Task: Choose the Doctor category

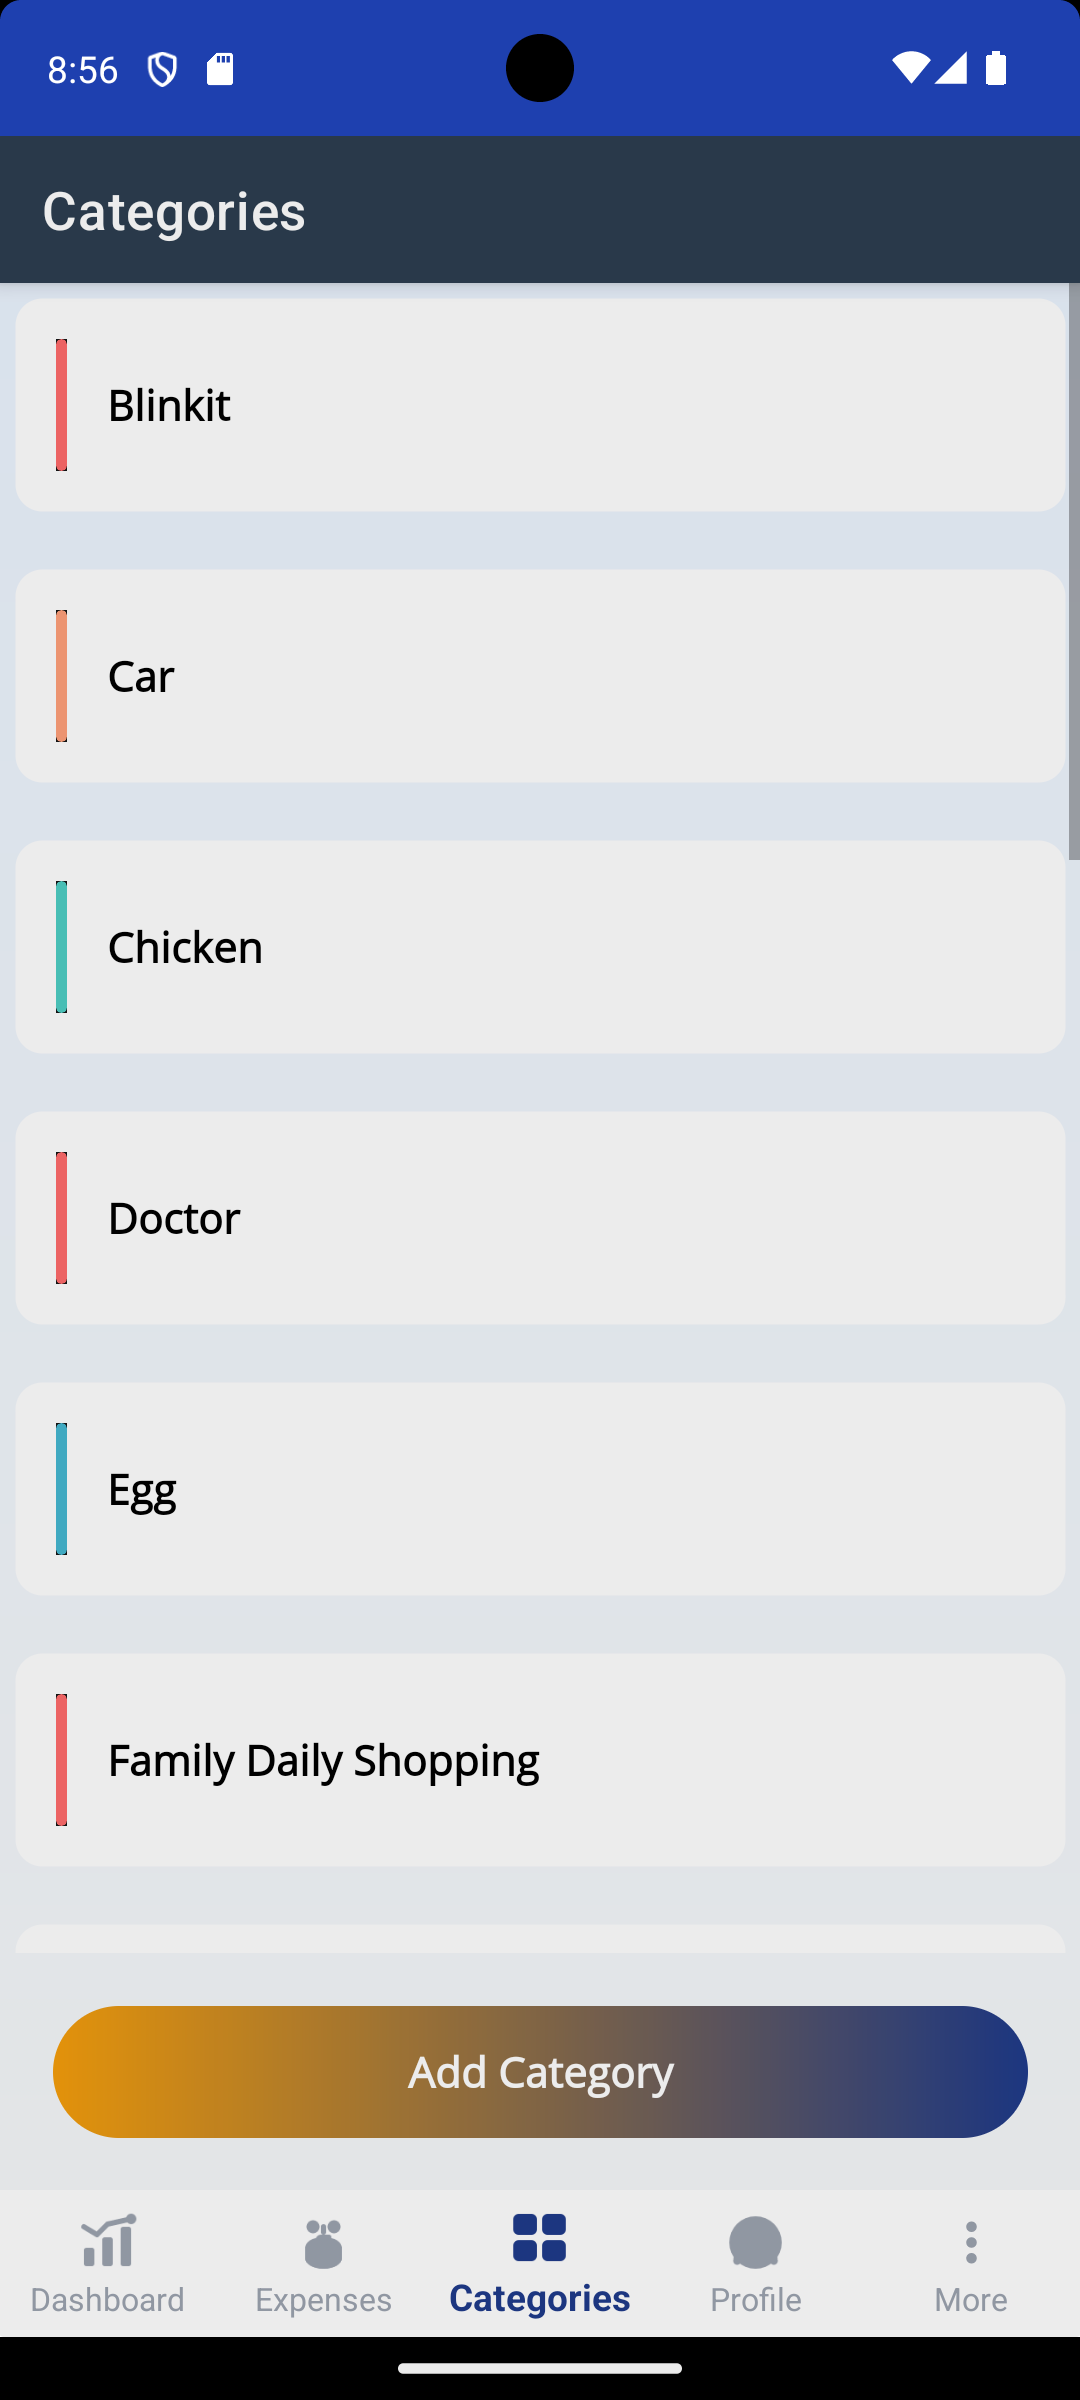Action: pyautogui.click(x=540, y=1218)
